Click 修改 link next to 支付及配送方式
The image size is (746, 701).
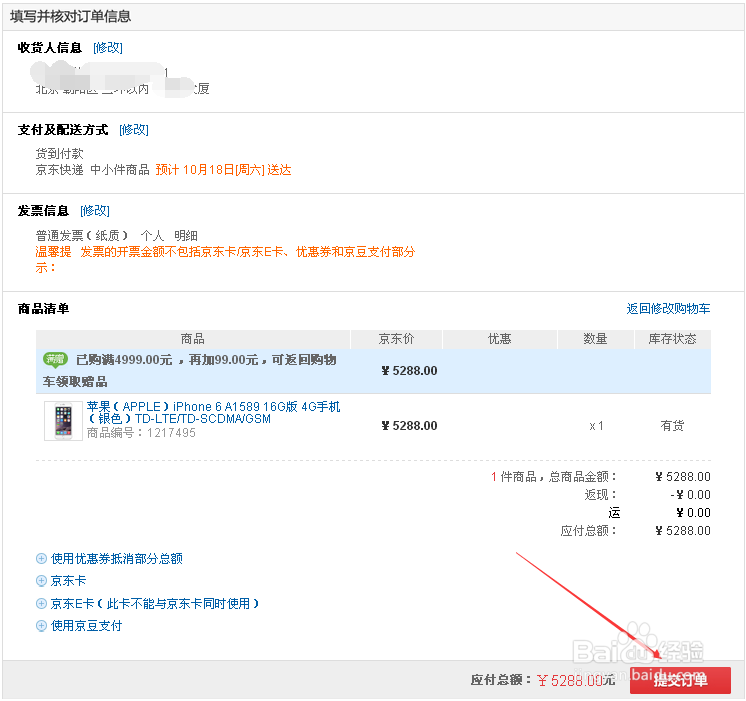pyautogui.click(x=134, y=129)
